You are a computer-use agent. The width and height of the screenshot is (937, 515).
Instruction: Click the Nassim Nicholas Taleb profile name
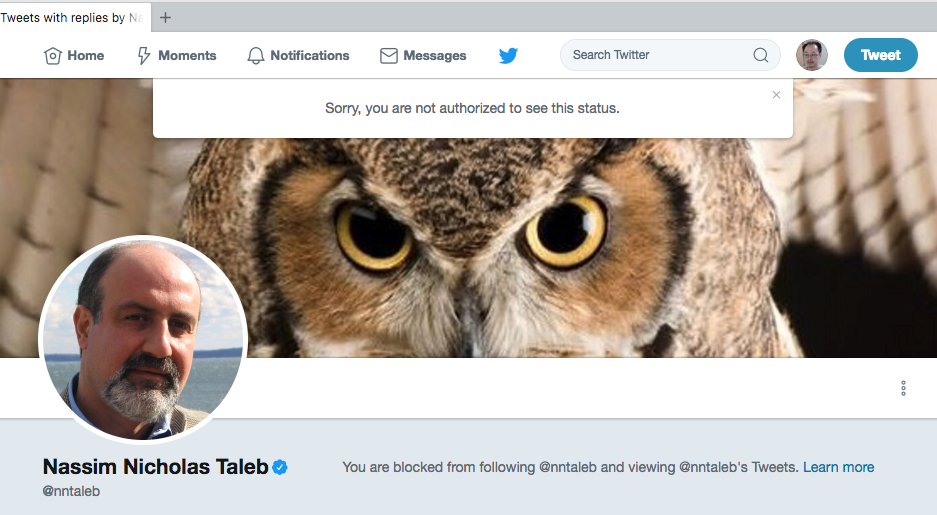click(155, 467)
